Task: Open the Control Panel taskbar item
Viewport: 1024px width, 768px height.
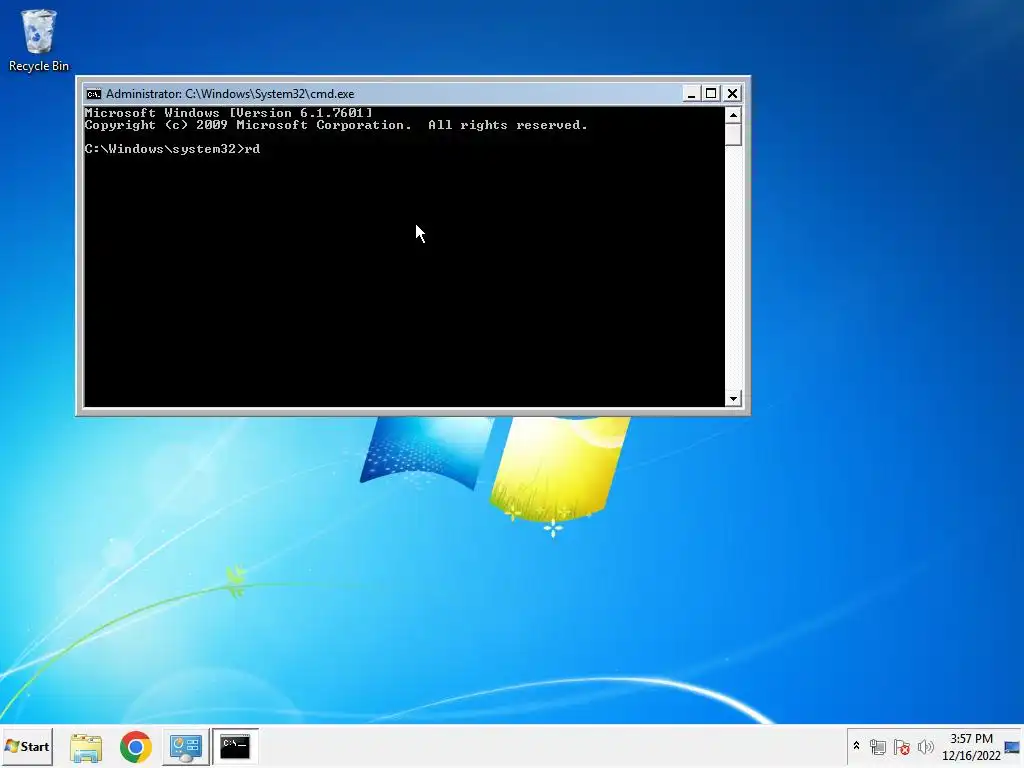Action: click(185, 747)
